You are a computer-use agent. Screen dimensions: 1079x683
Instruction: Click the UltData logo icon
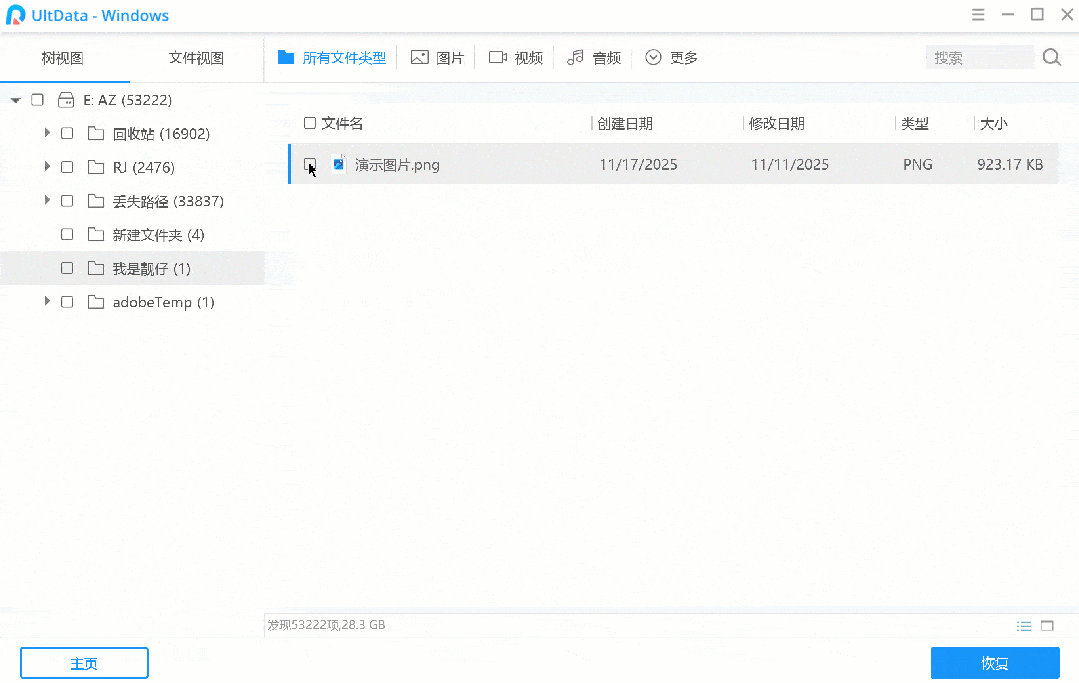16,15
